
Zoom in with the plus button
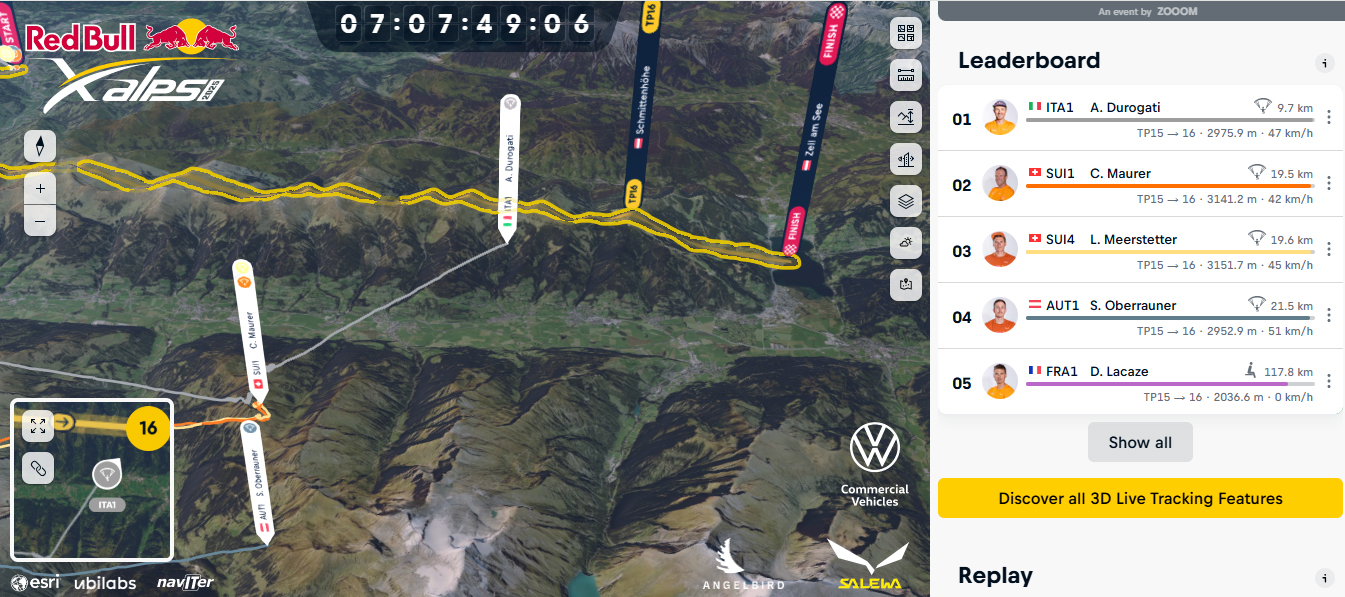pos(40,188)
